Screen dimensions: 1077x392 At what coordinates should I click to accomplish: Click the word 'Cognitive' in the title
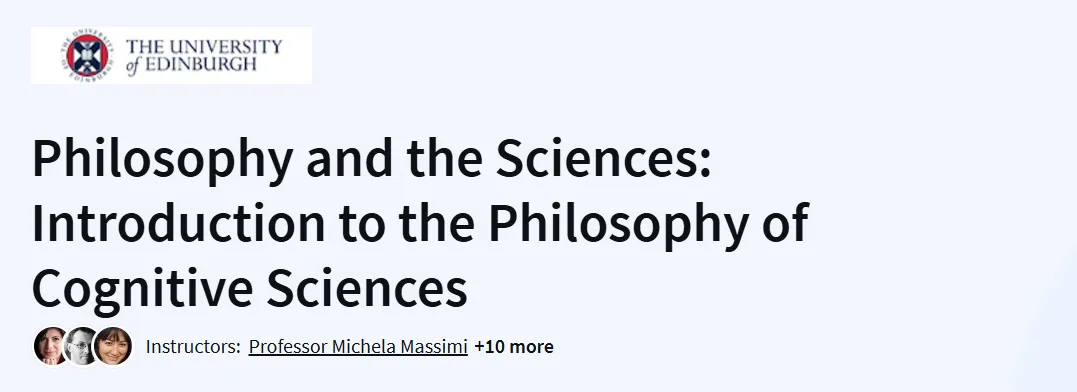[x=142, y=288]
